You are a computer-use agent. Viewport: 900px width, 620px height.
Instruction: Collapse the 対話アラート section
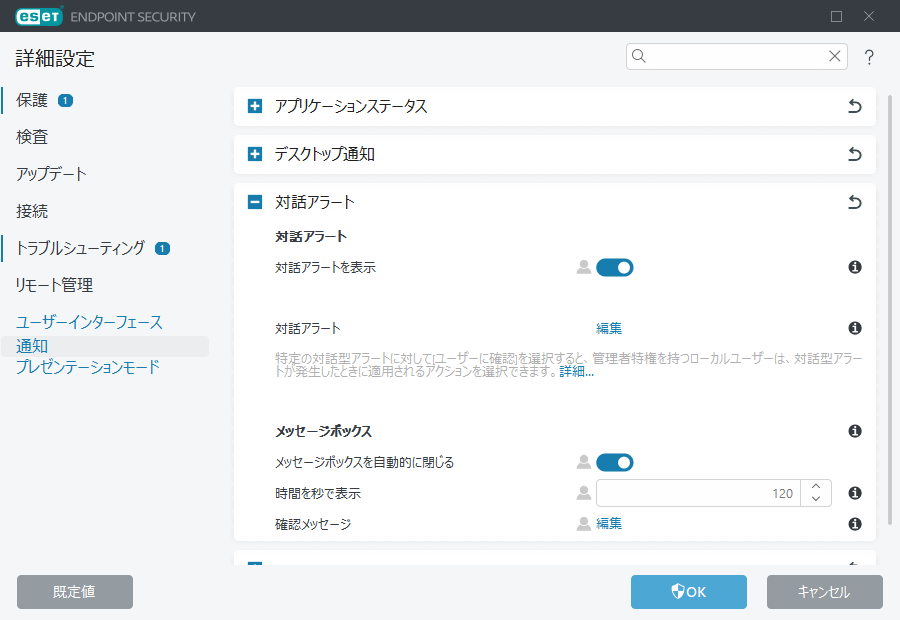tap(255, 203)
